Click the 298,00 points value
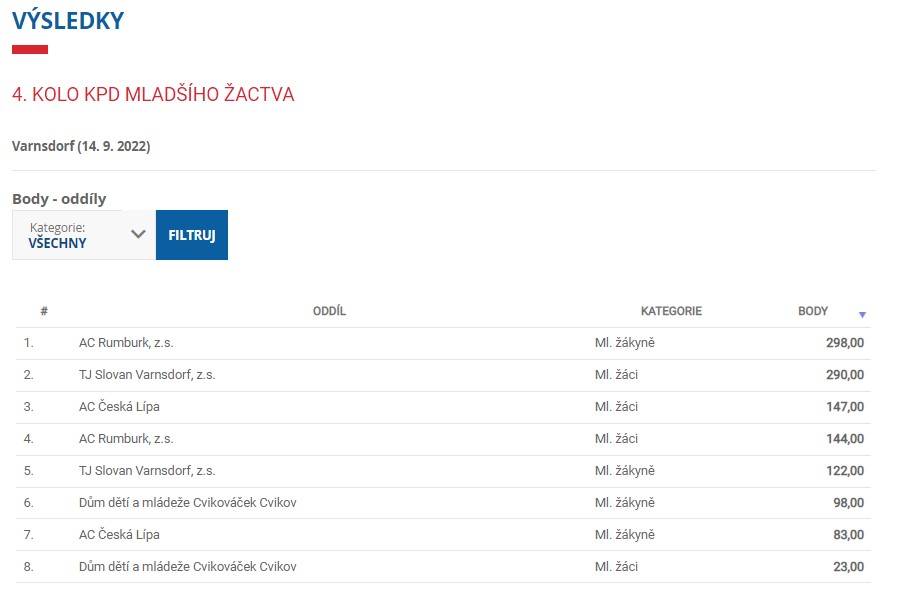 pos(845,343)
